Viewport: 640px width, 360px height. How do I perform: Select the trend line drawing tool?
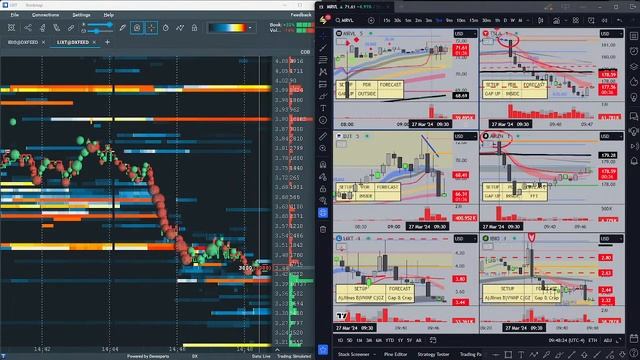323,48
